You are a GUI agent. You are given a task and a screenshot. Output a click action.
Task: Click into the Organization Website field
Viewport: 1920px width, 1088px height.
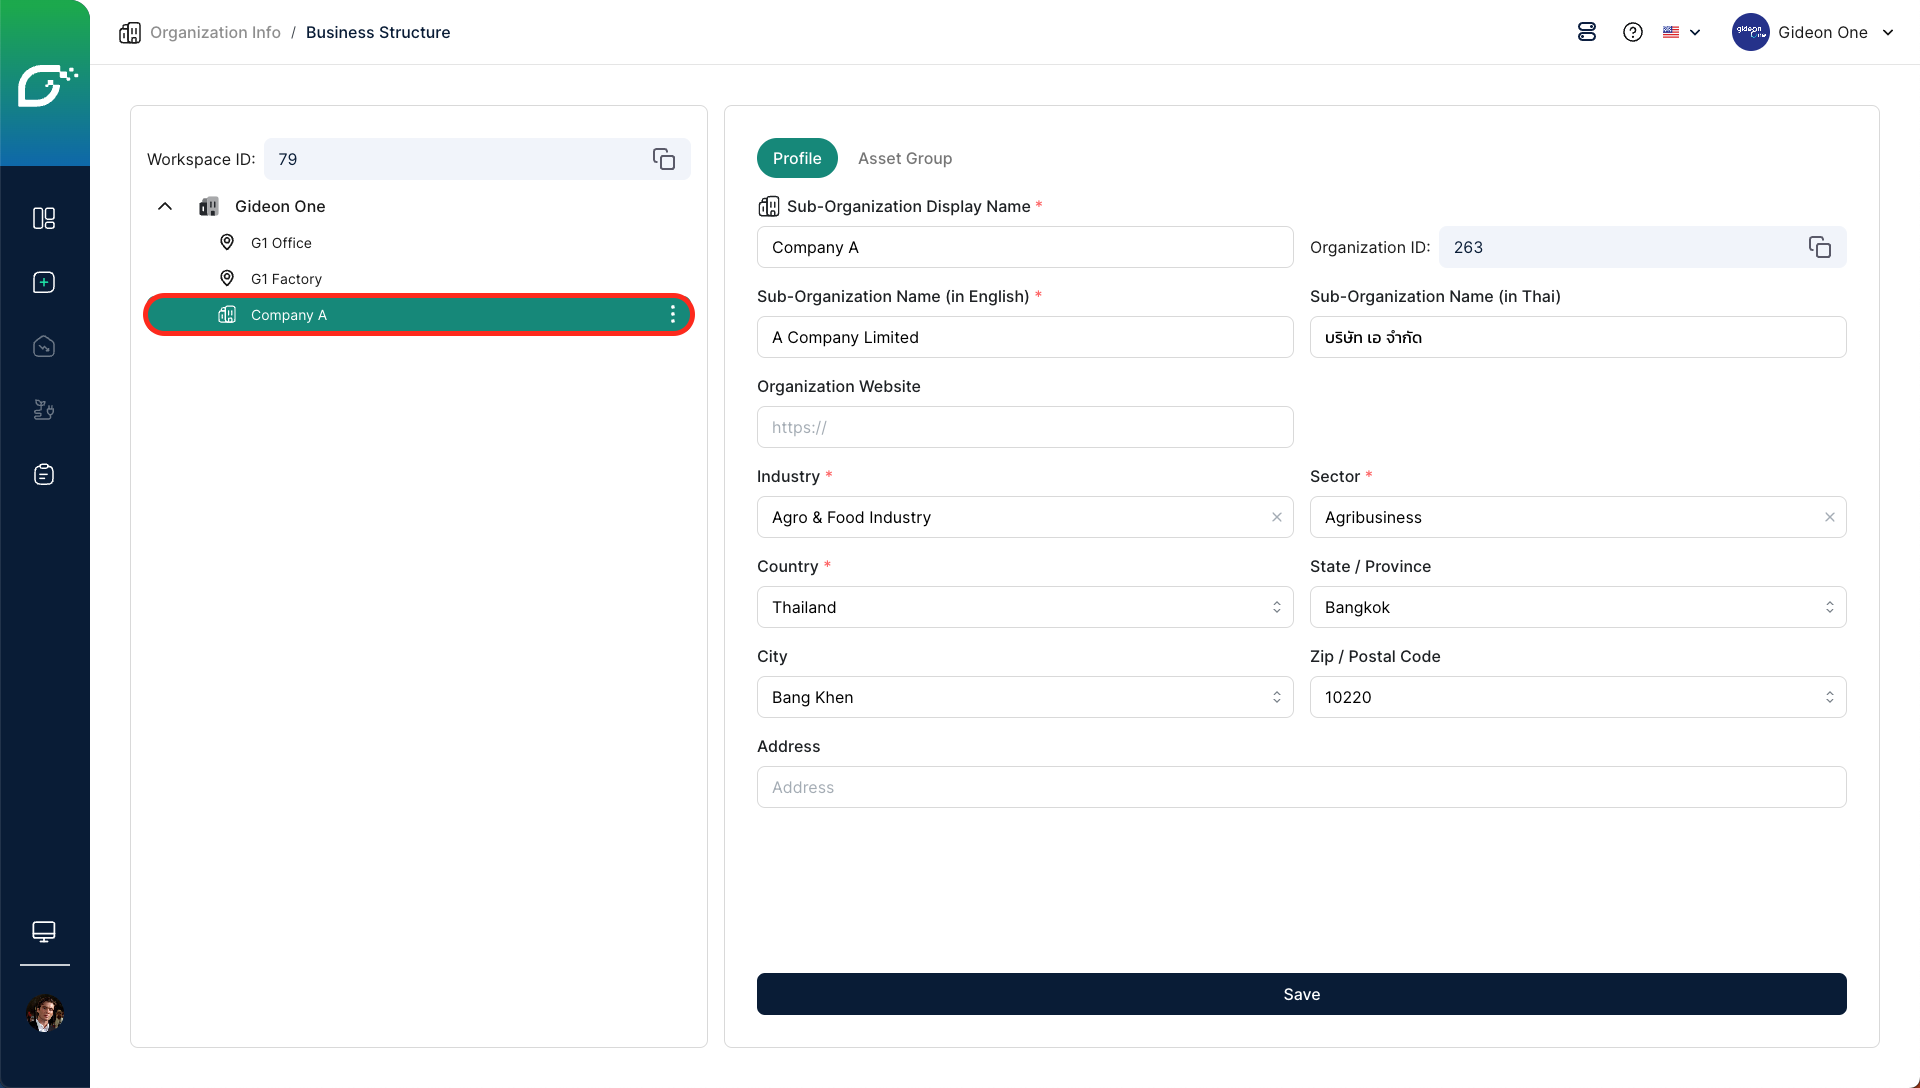1024,427
